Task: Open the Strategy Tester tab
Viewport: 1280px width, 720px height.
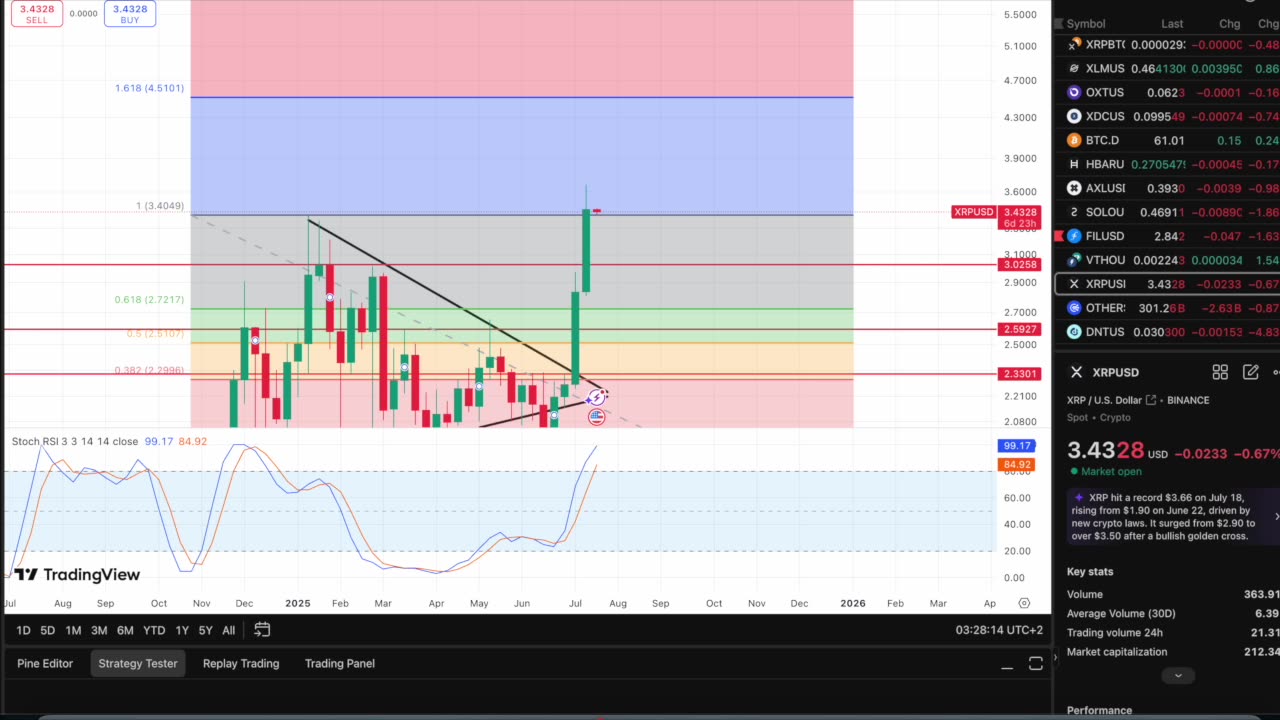Action: [x=138, y=664]
